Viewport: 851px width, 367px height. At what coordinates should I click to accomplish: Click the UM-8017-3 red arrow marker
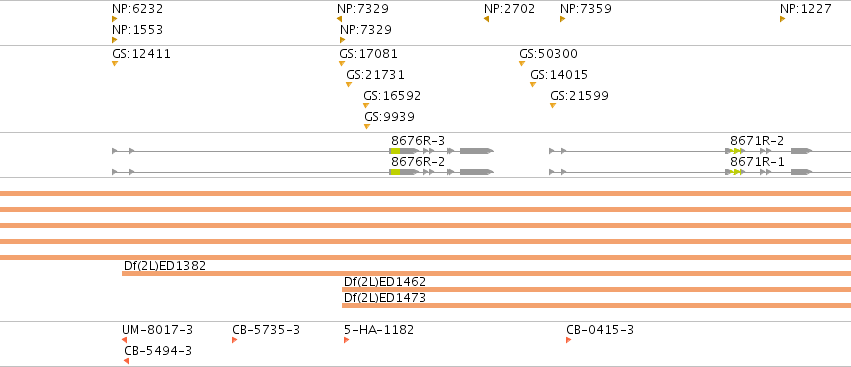(x=124, y=340)
